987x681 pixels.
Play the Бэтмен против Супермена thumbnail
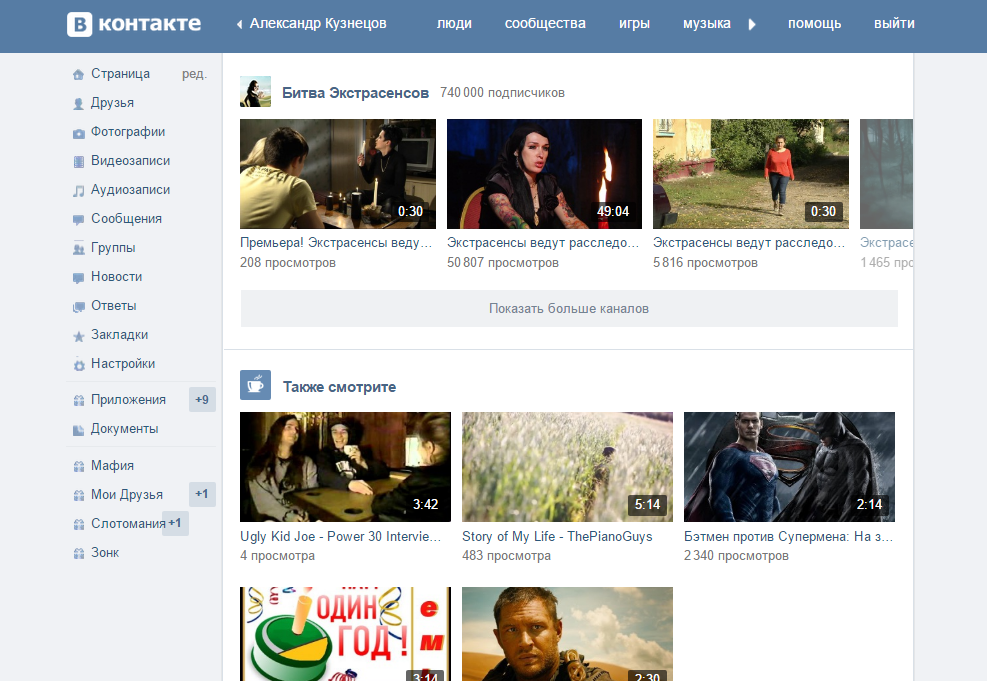tap(789, 467)
